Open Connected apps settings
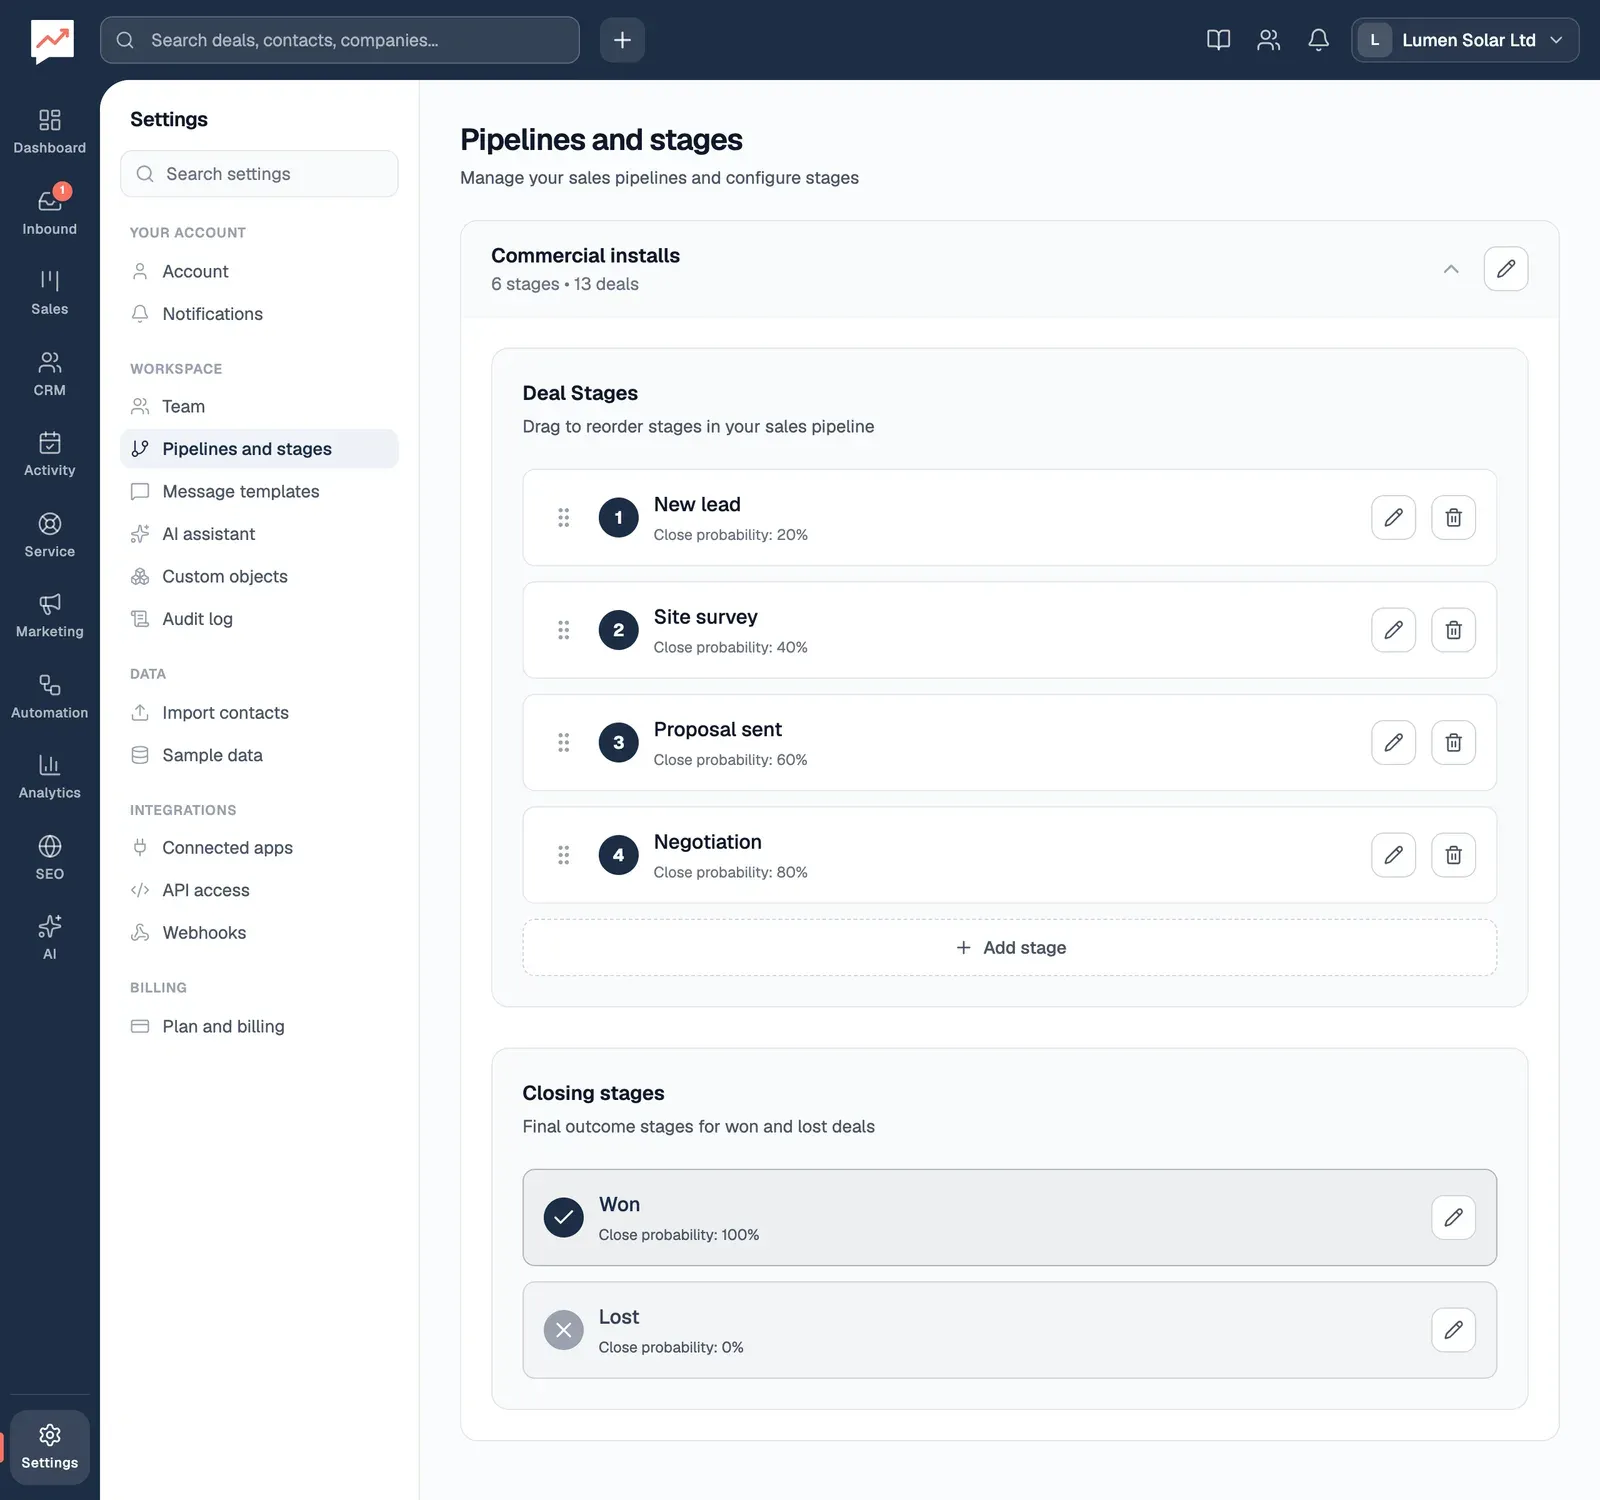 click(259, 848)
